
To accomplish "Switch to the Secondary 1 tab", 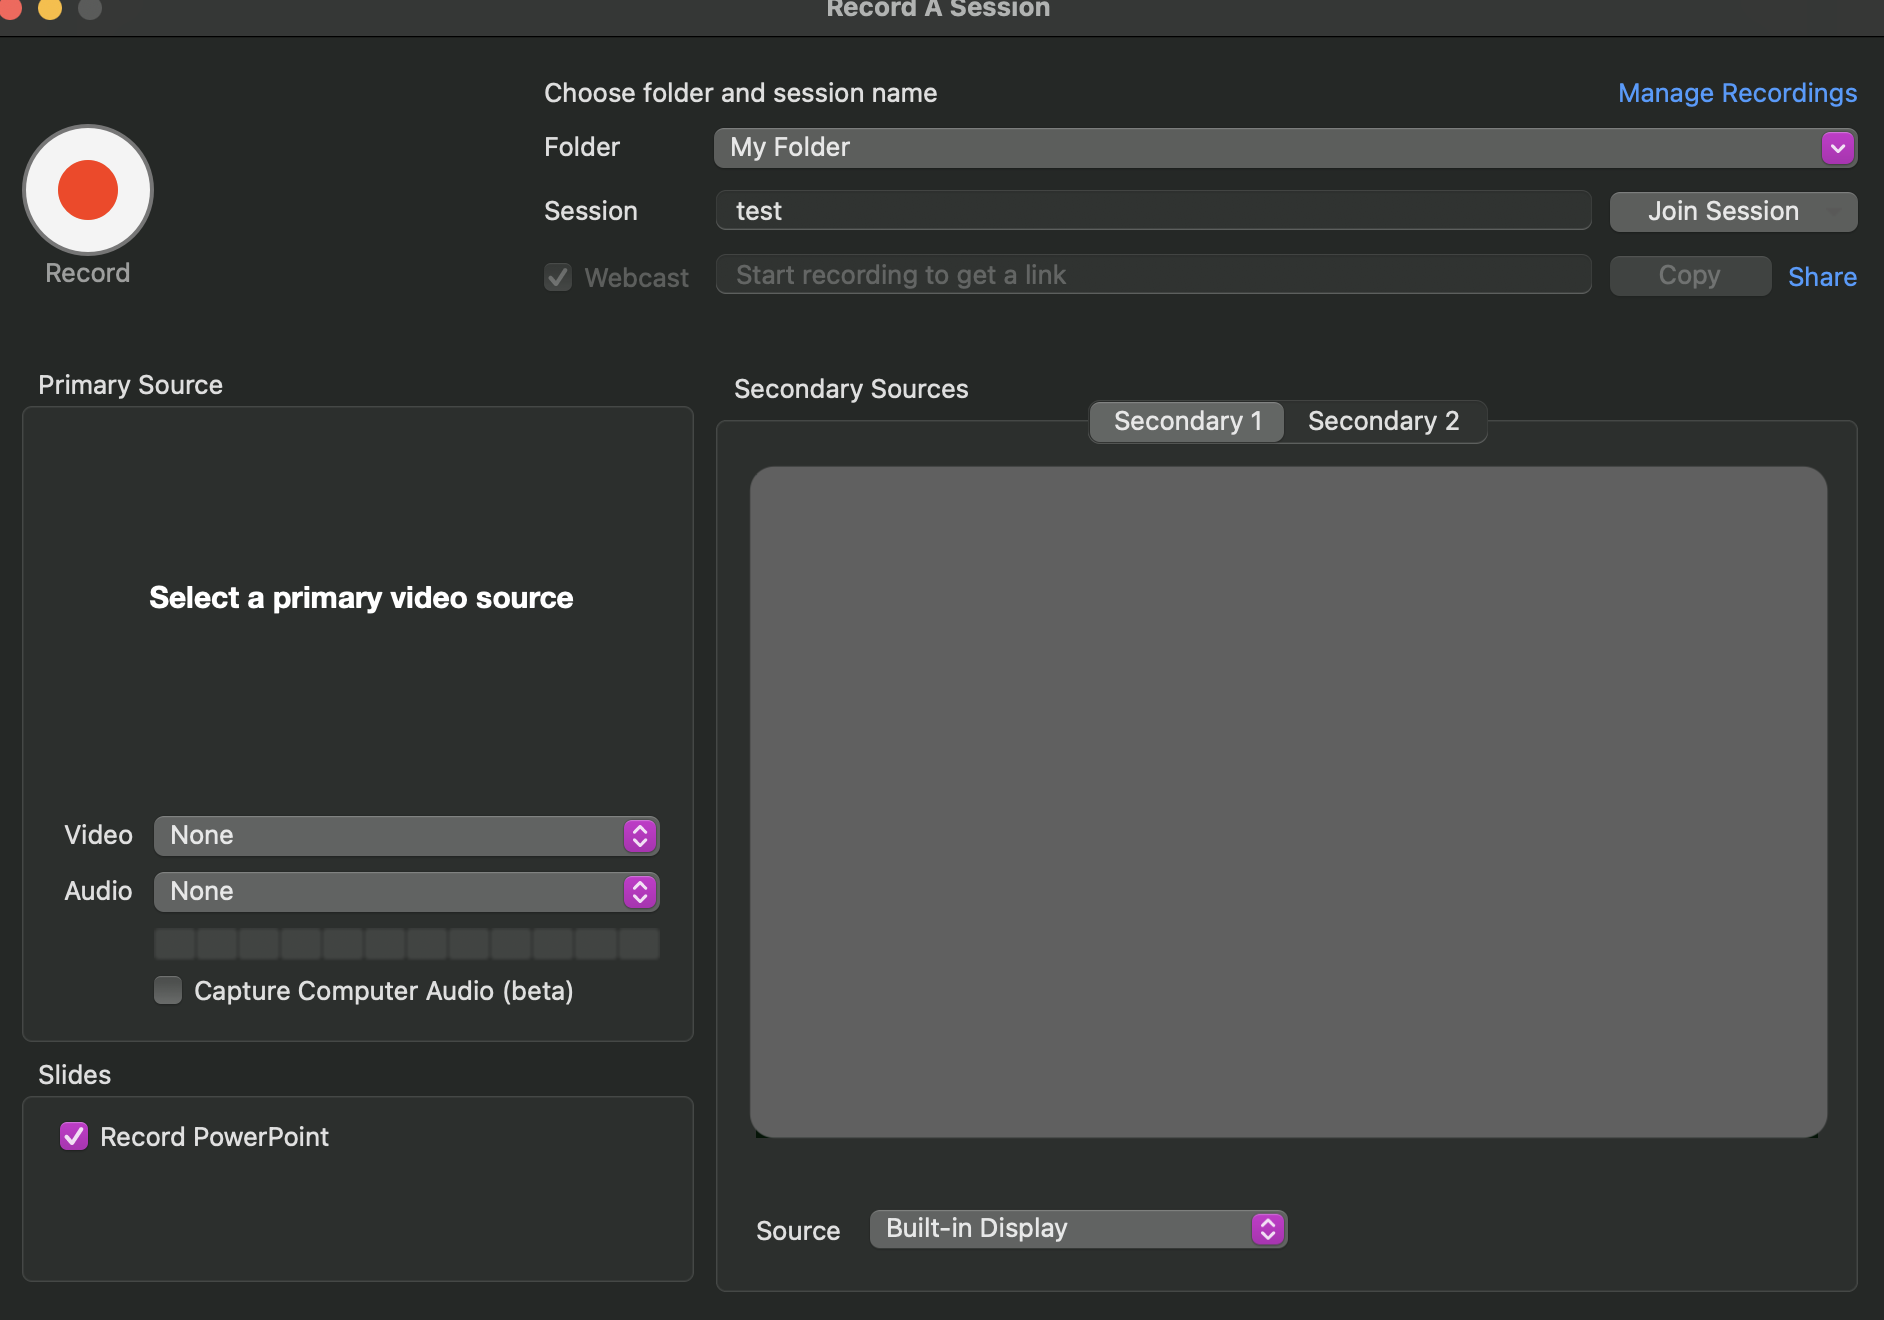I will (x=1187, y=422).
